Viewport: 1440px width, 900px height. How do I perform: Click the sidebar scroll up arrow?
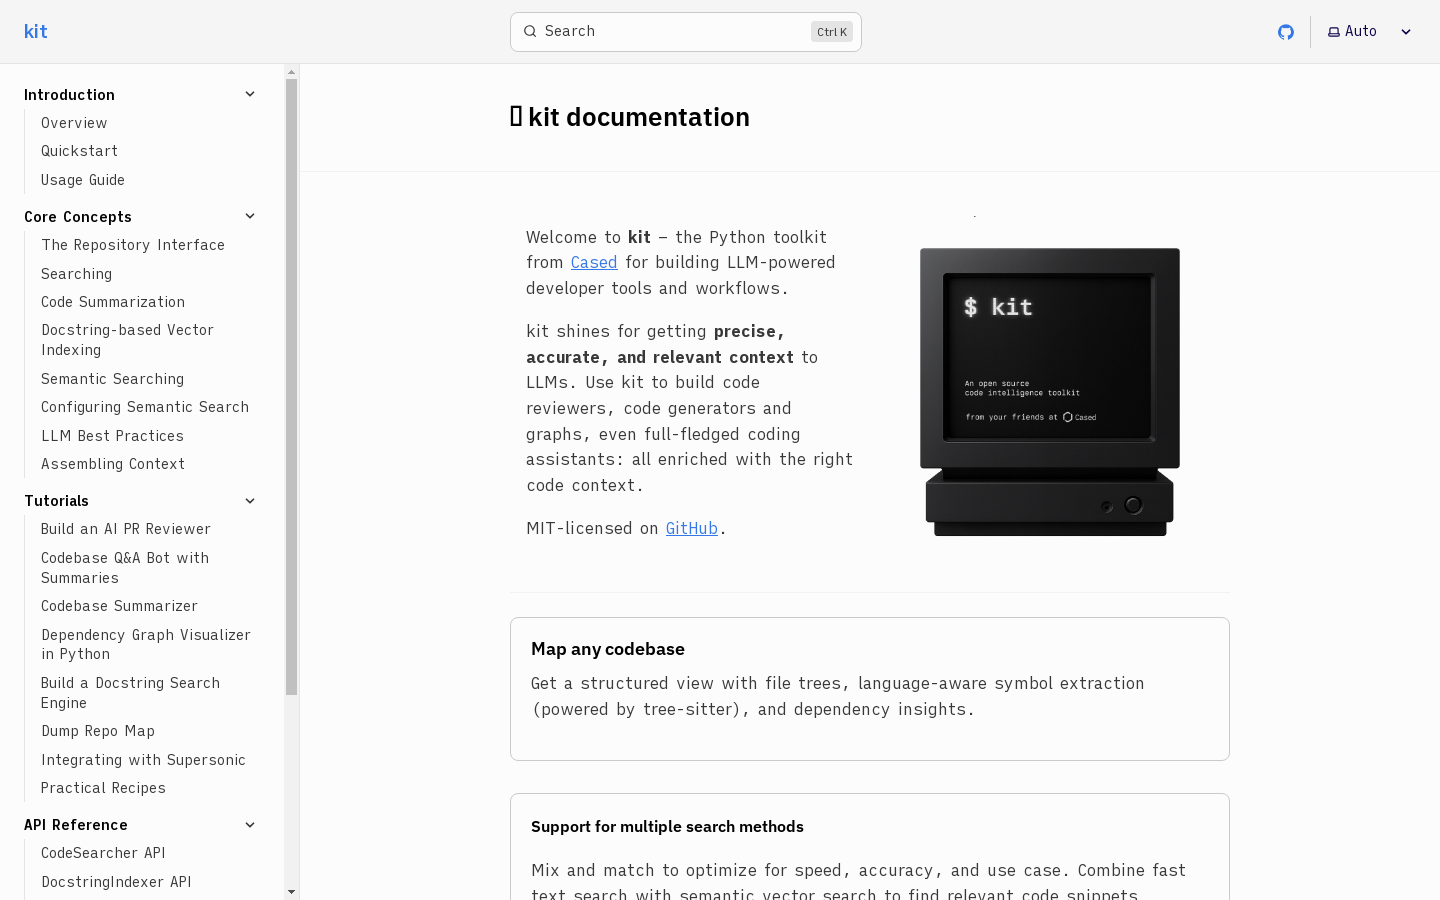pos(292,72)
